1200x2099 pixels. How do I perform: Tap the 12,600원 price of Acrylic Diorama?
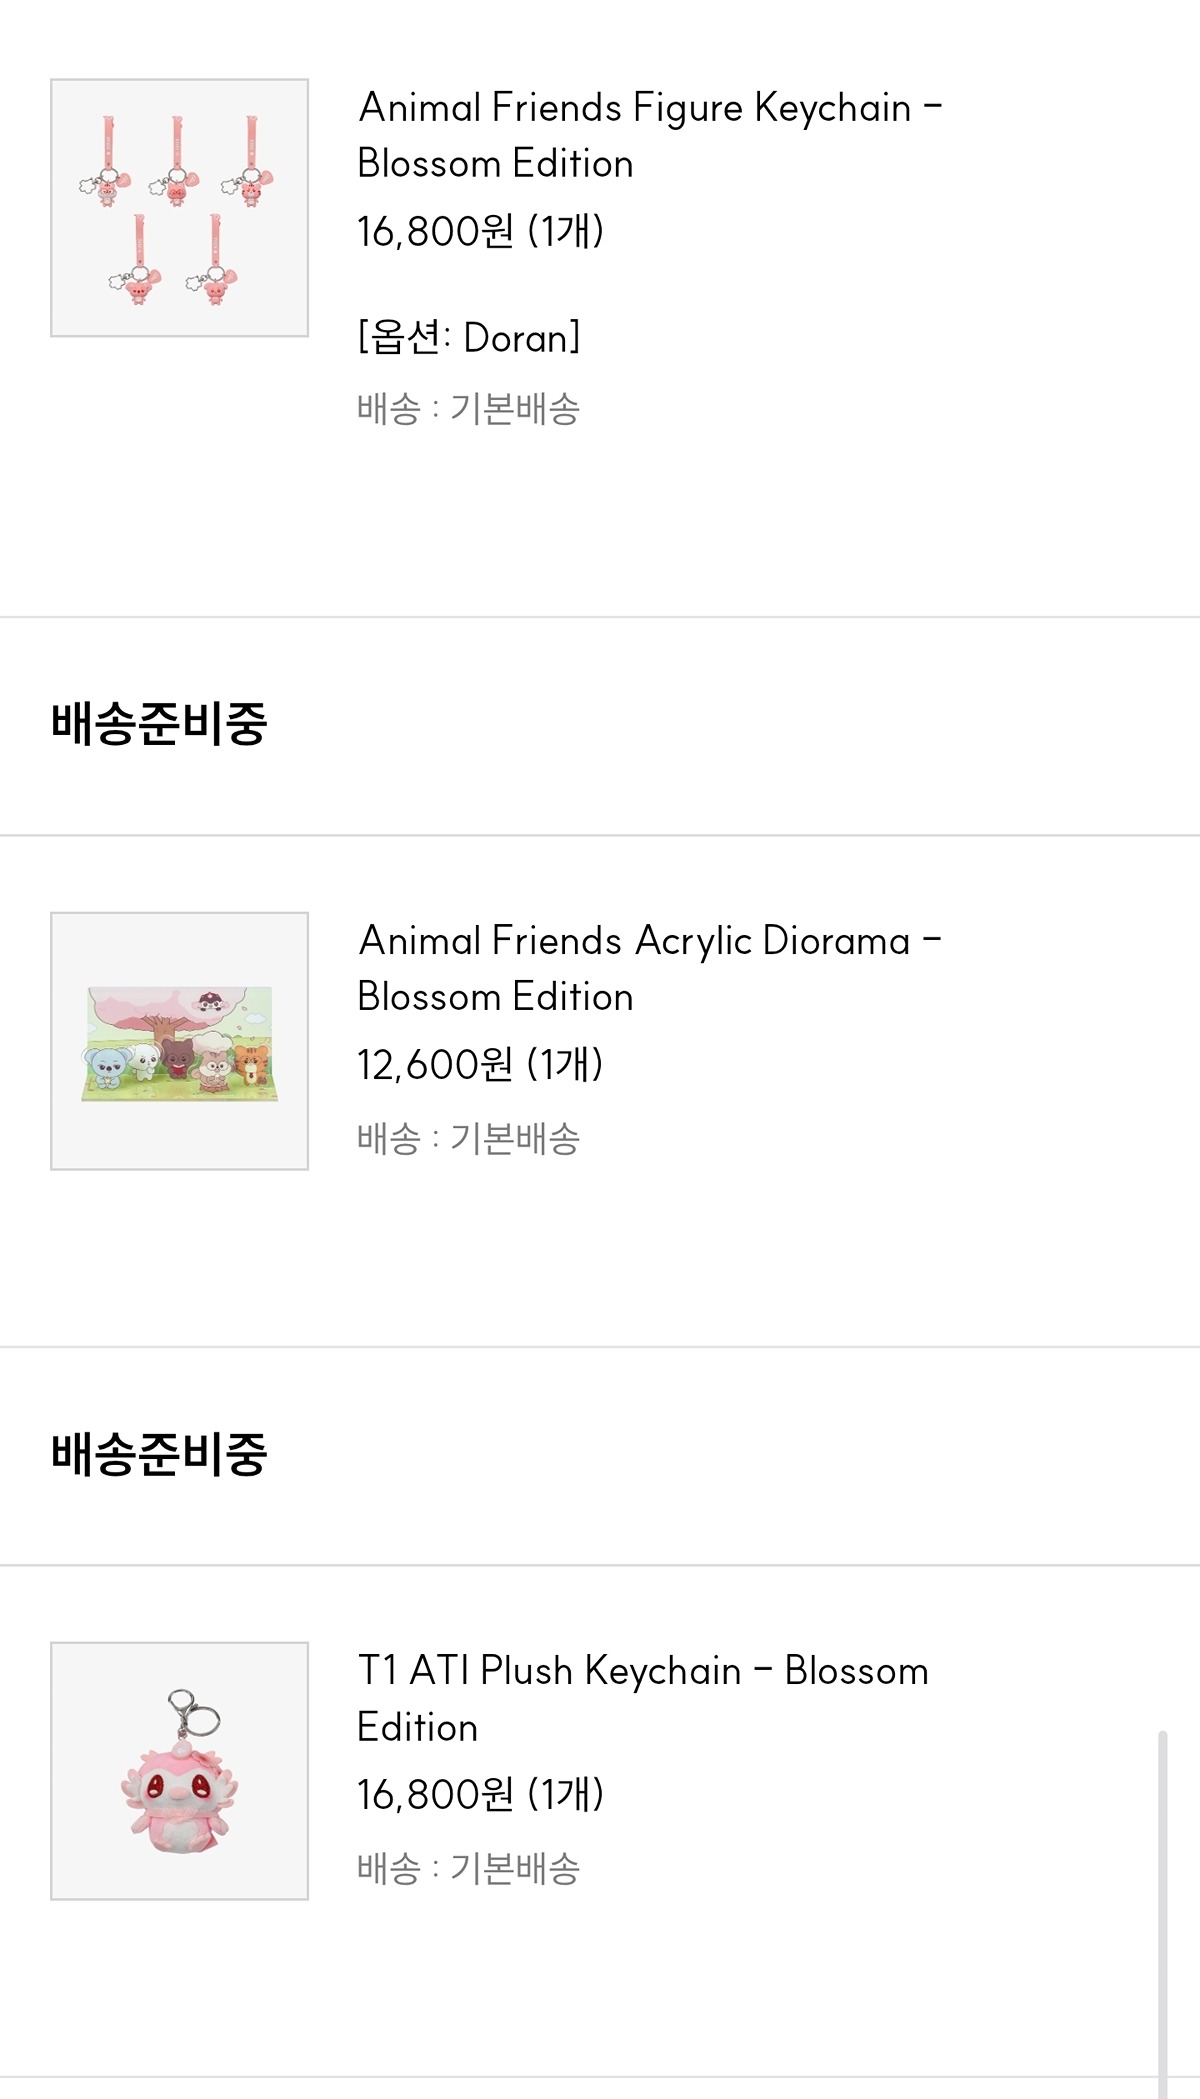pos(435,1065)
